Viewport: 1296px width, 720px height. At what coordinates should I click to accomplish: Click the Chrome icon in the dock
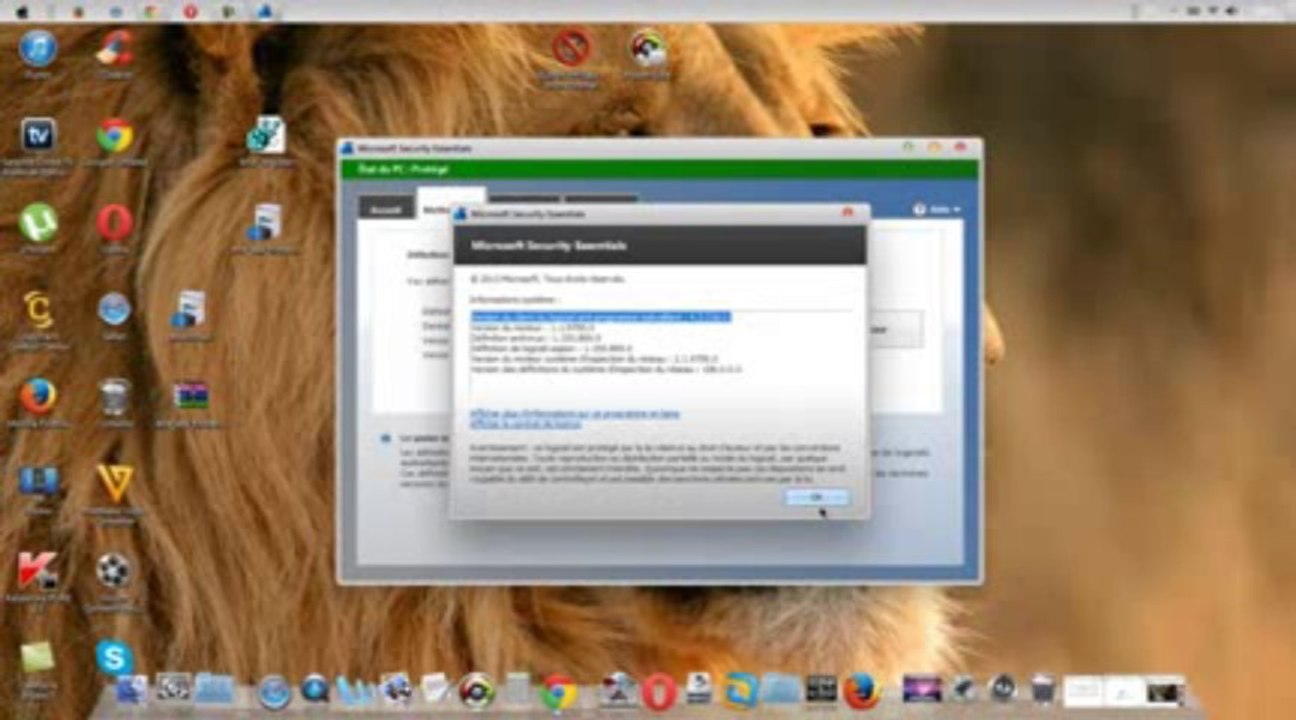pyautogui.click(x=560, y=692)
